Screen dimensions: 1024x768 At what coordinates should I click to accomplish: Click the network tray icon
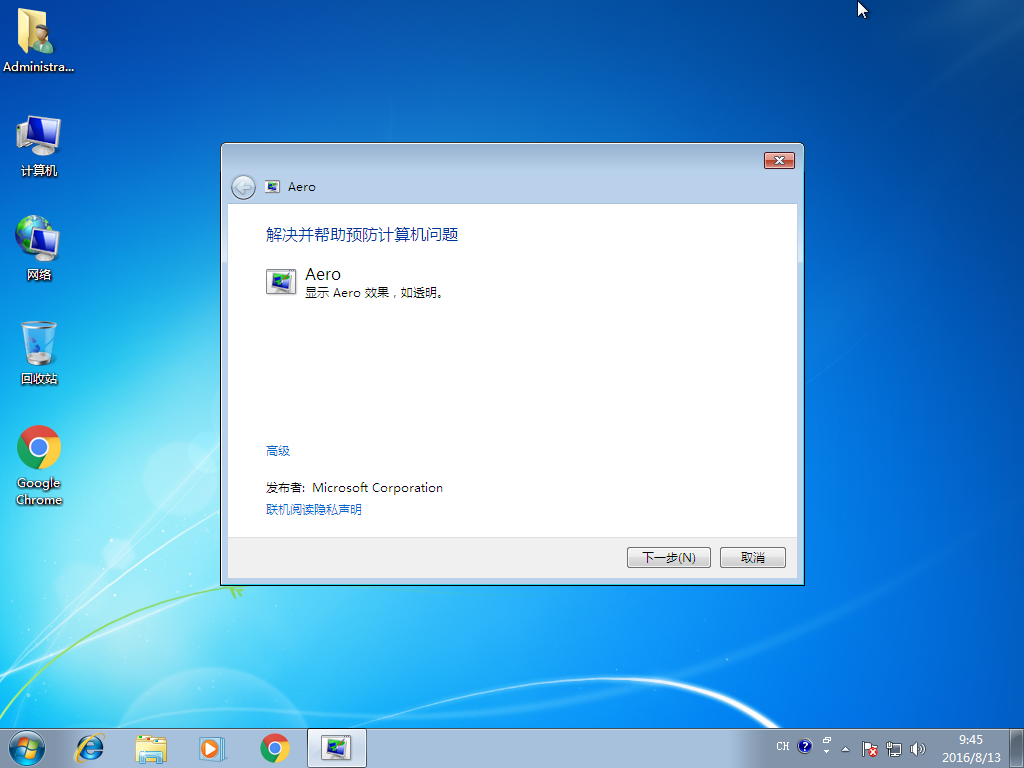pos(893,749)
